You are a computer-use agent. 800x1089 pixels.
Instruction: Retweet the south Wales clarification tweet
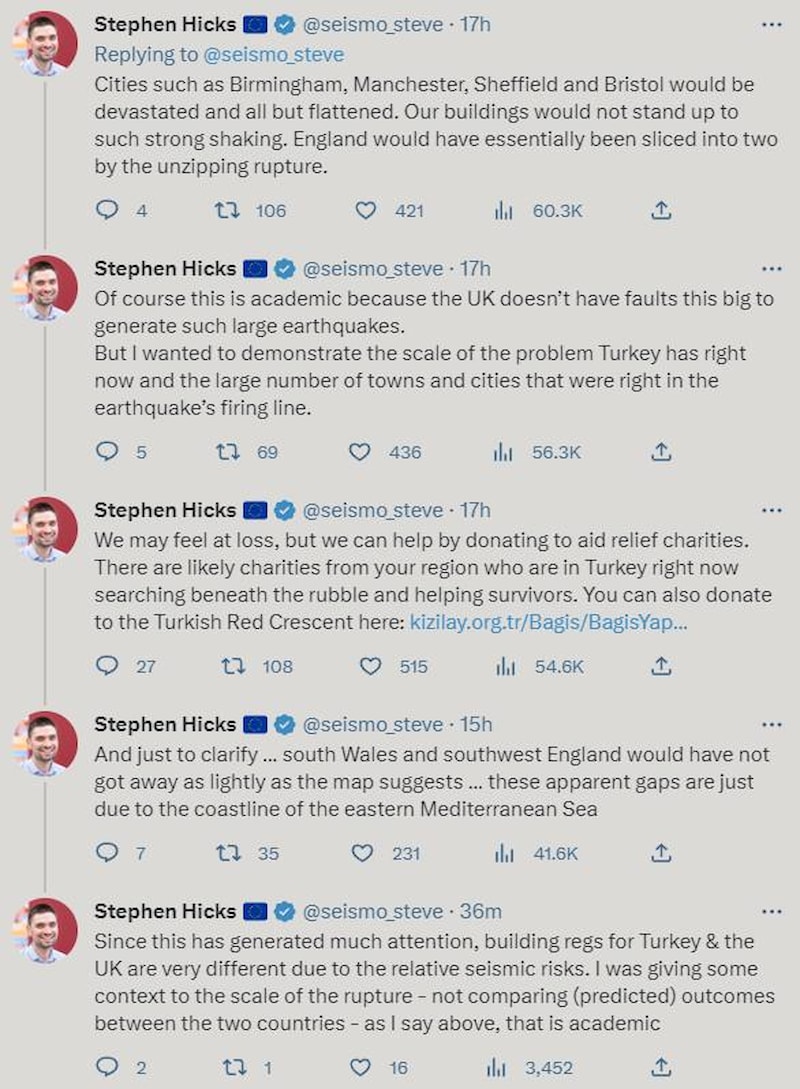[x=227, y=853]
